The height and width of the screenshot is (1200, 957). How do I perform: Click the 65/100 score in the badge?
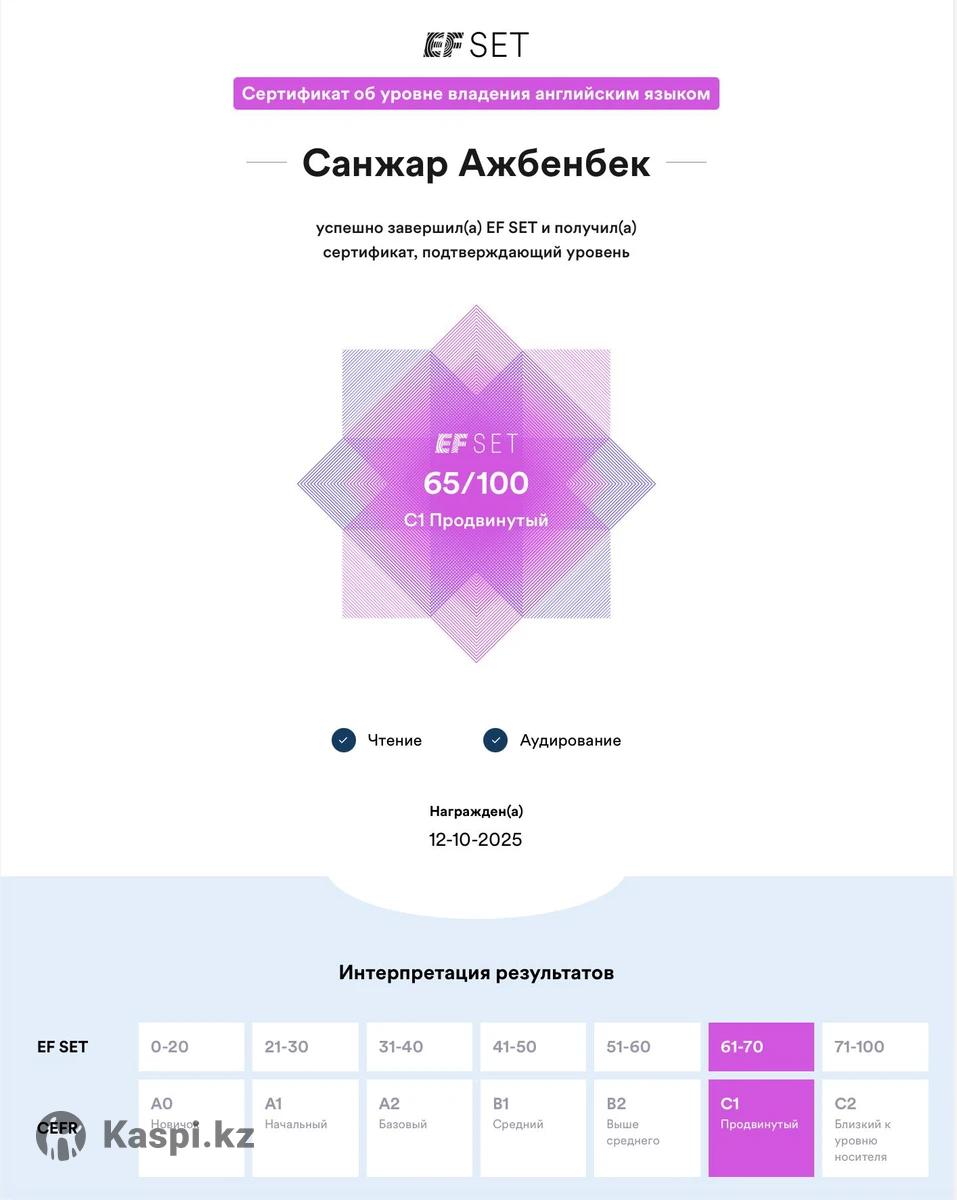tap(476, 483)
